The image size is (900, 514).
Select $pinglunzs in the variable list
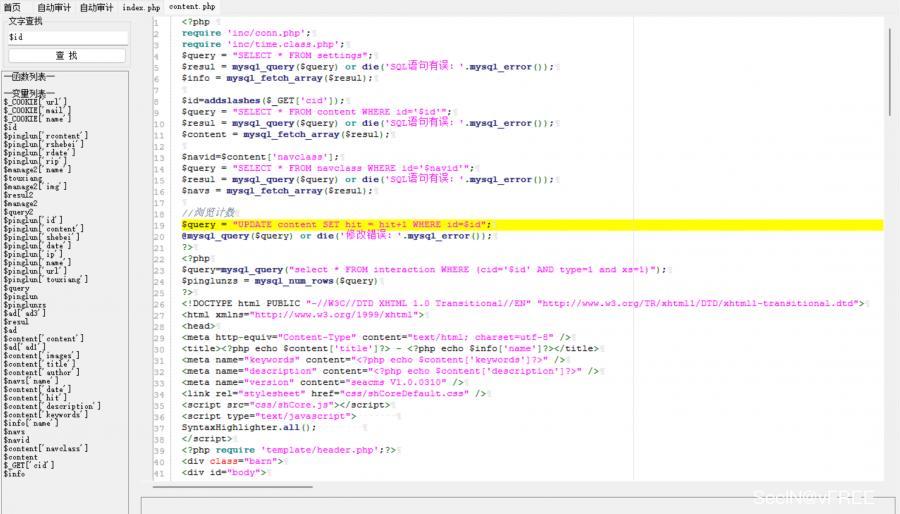25,305
